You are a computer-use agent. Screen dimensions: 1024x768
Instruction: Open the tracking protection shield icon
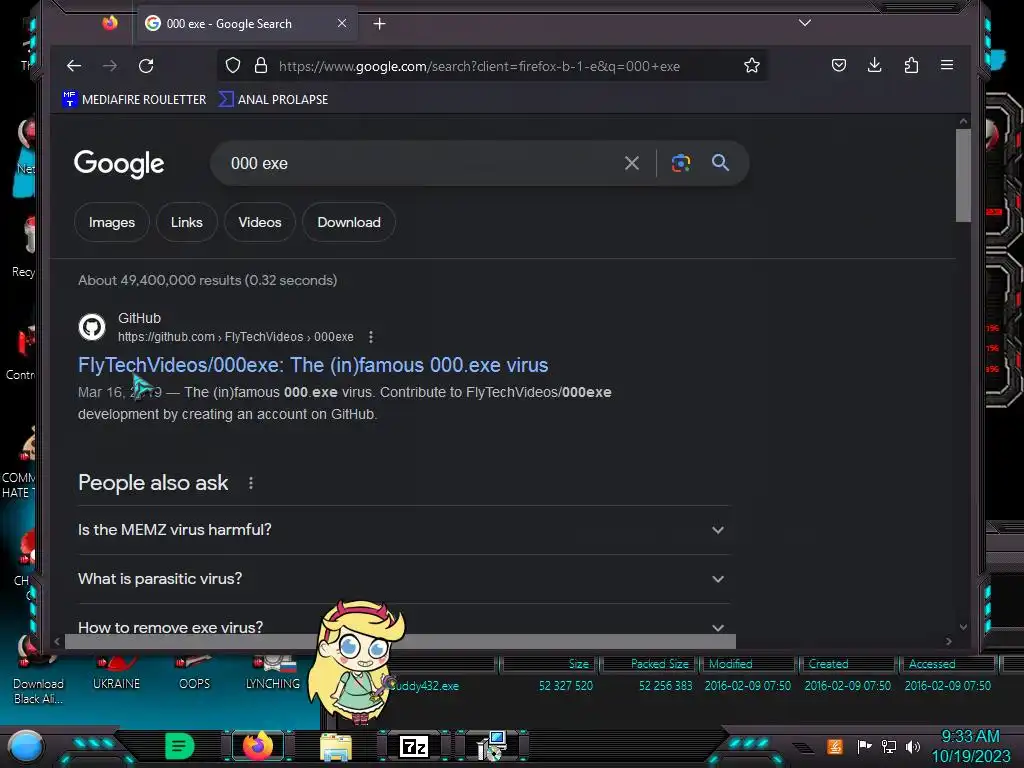(x=233, y=66)
